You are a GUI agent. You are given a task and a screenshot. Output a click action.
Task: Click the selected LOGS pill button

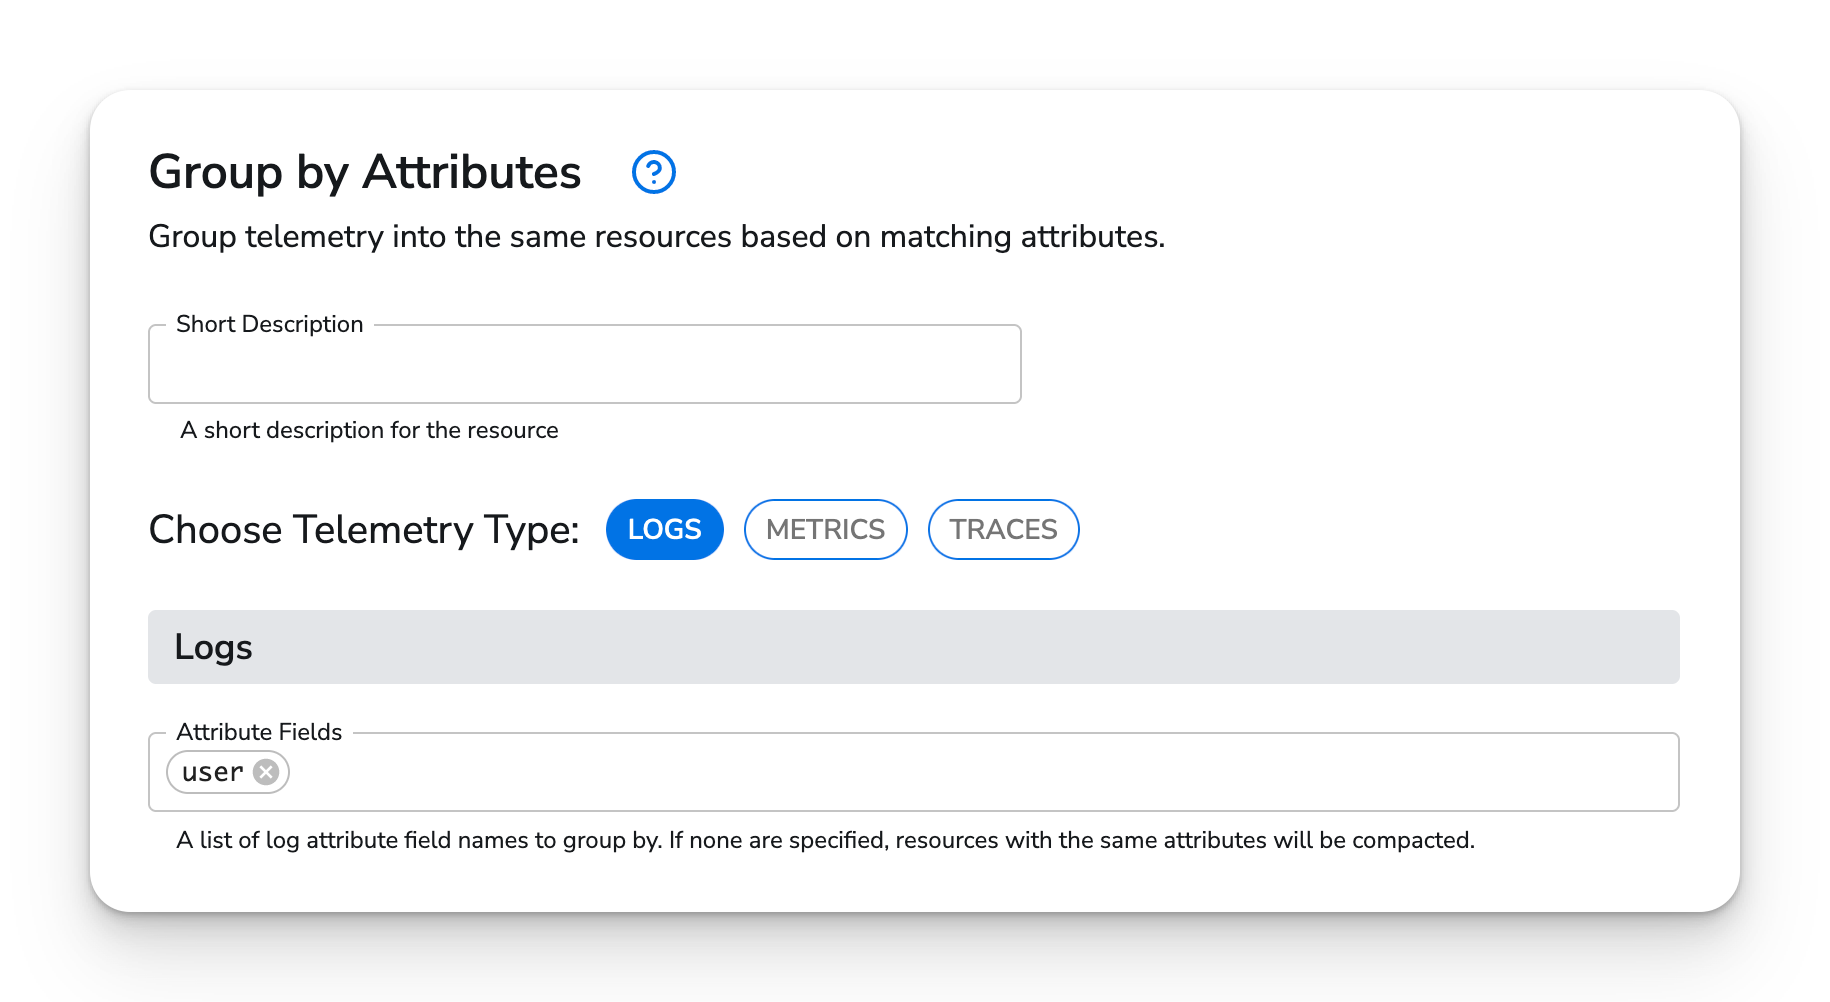tap(664, 529)
